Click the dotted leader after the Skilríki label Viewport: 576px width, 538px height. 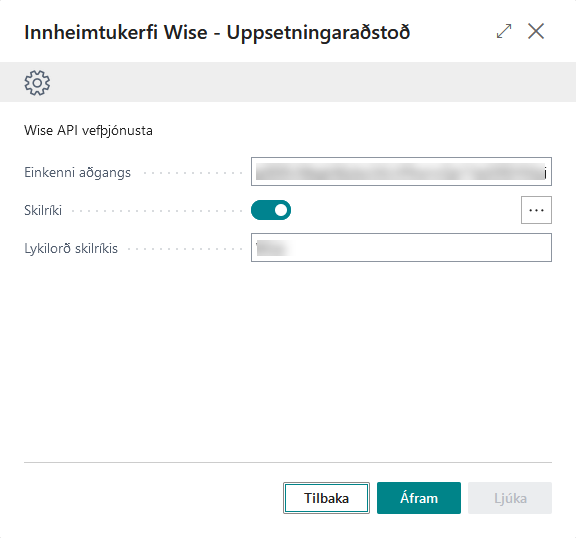coord(156,211)
